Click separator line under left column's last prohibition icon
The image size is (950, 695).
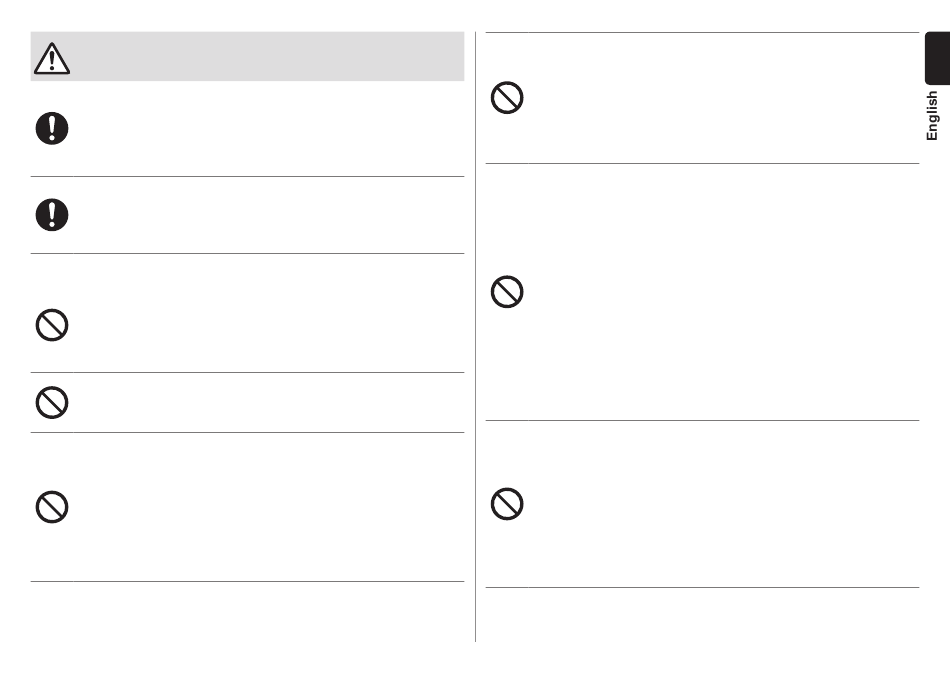click(247, 582)
